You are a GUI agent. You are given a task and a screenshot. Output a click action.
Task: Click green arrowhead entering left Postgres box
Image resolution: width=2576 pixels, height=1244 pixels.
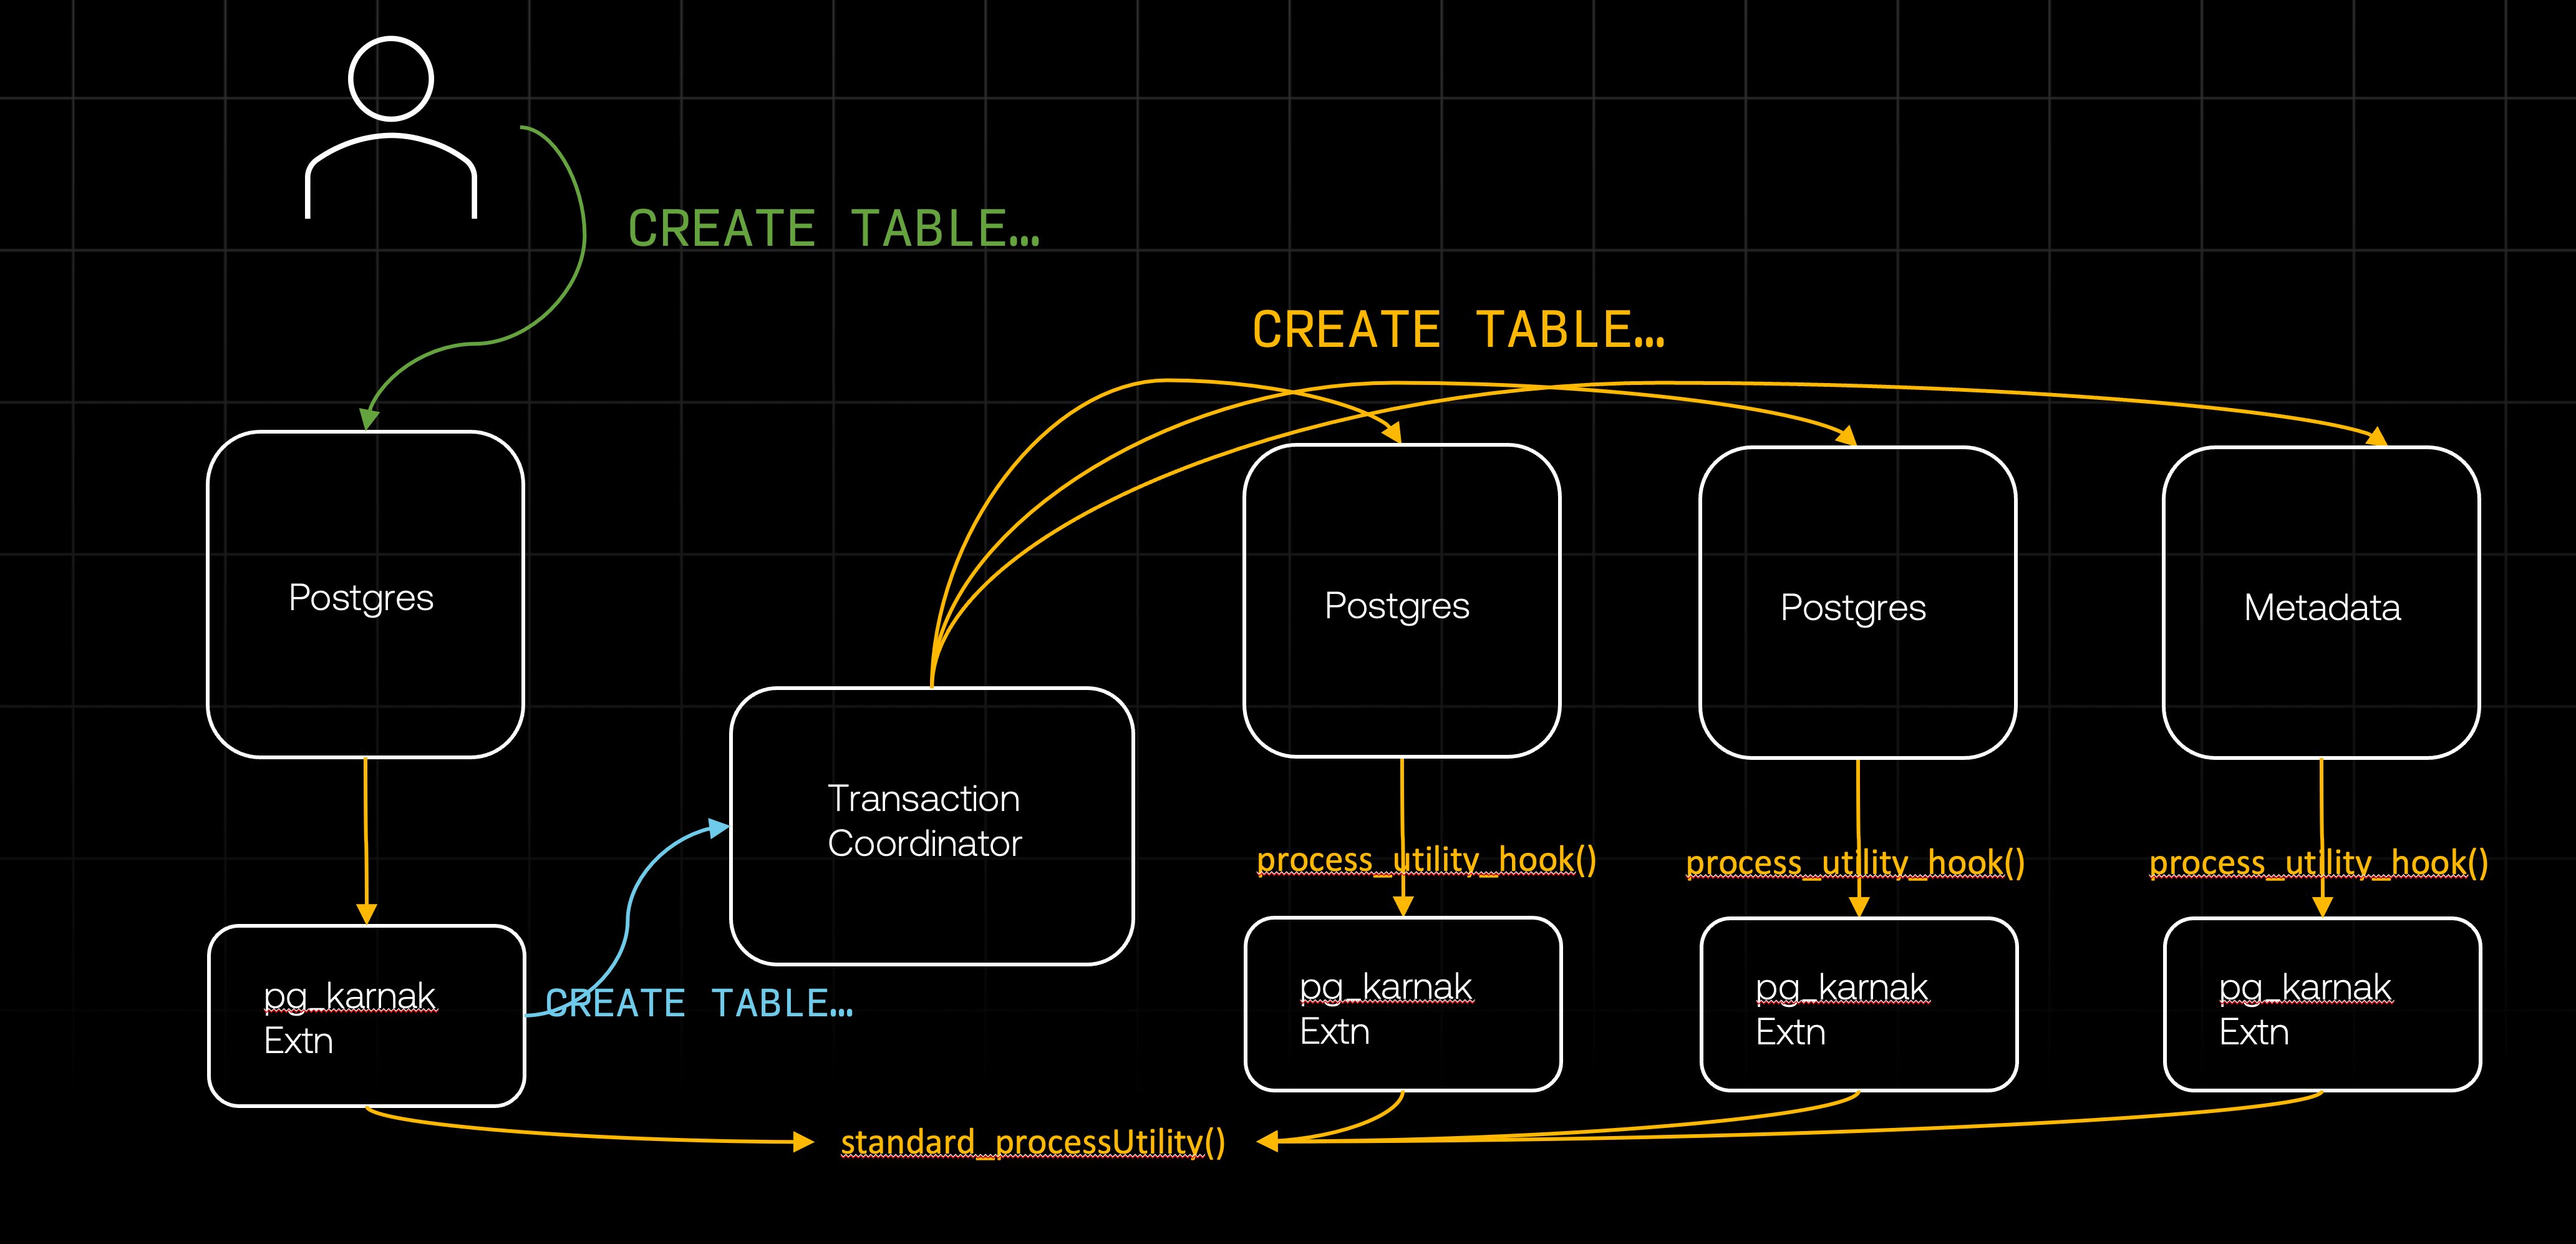[x=370, y=418]
